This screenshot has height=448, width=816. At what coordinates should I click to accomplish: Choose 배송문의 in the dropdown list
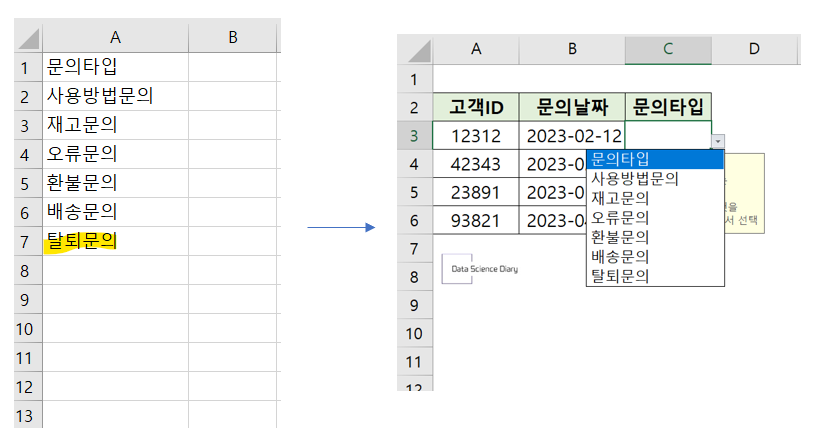click(655, 257)
